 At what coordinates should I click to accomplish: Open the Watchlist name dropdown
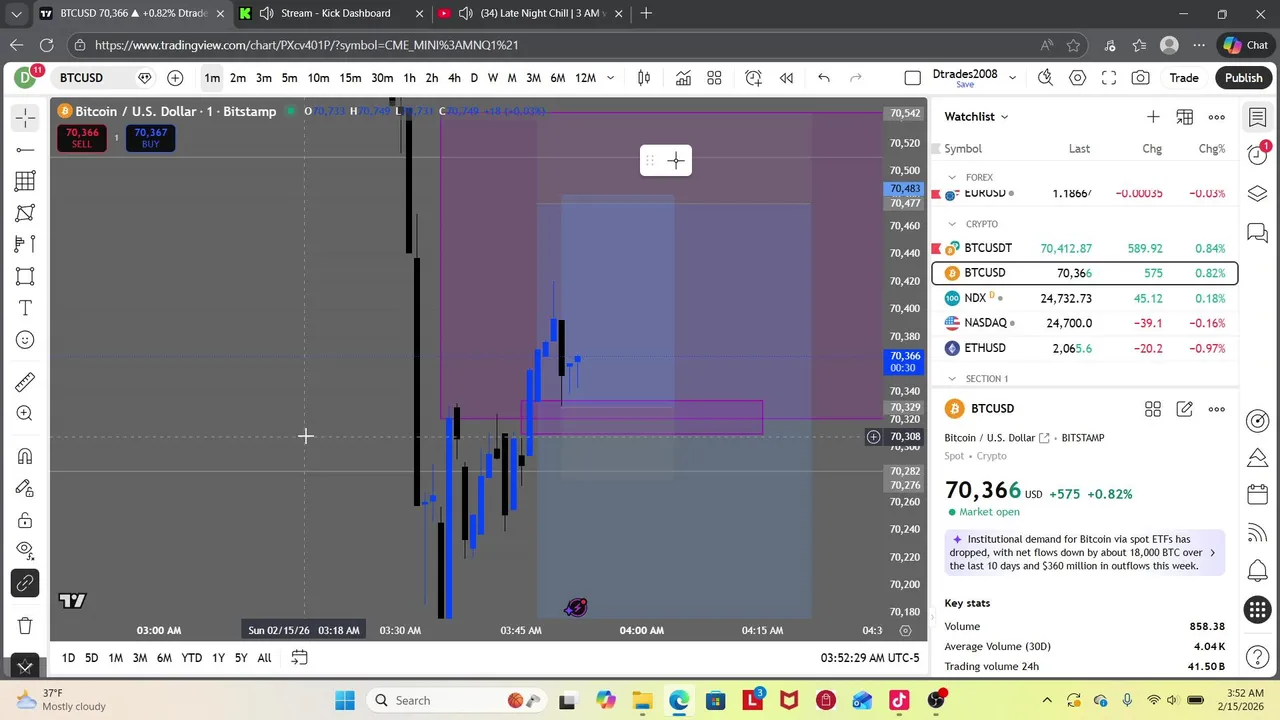pyautogui.click(x=976, y=117)
